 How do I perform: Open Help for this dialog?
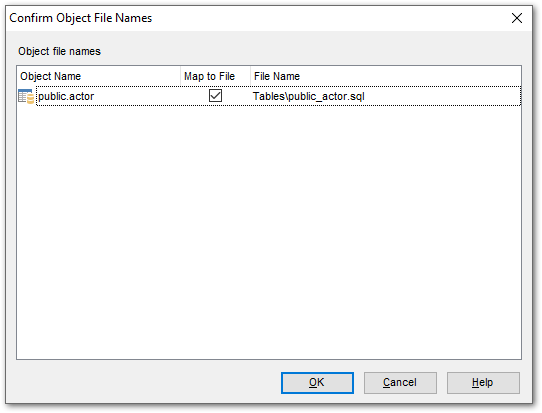tap(483, 383)
